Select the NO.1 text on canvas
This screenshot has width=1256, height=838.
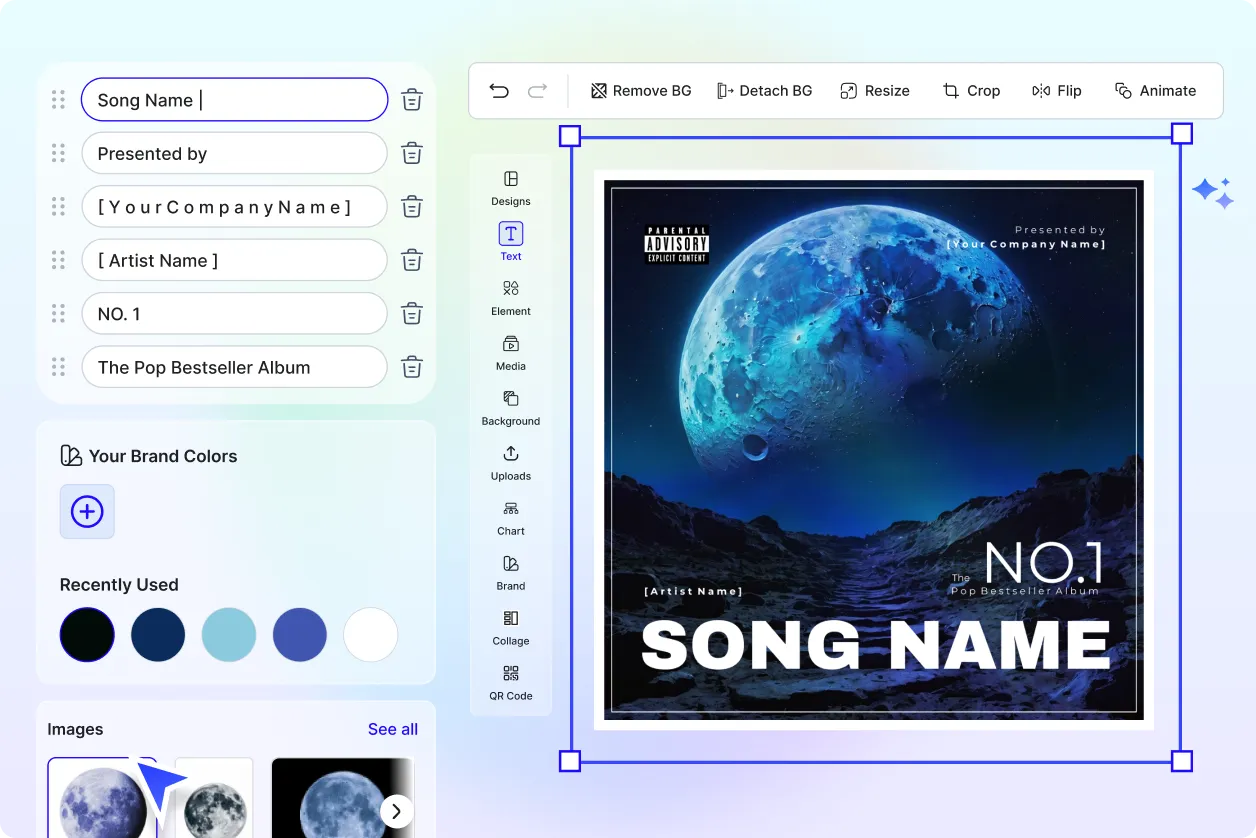click(x=1044, y=563)
